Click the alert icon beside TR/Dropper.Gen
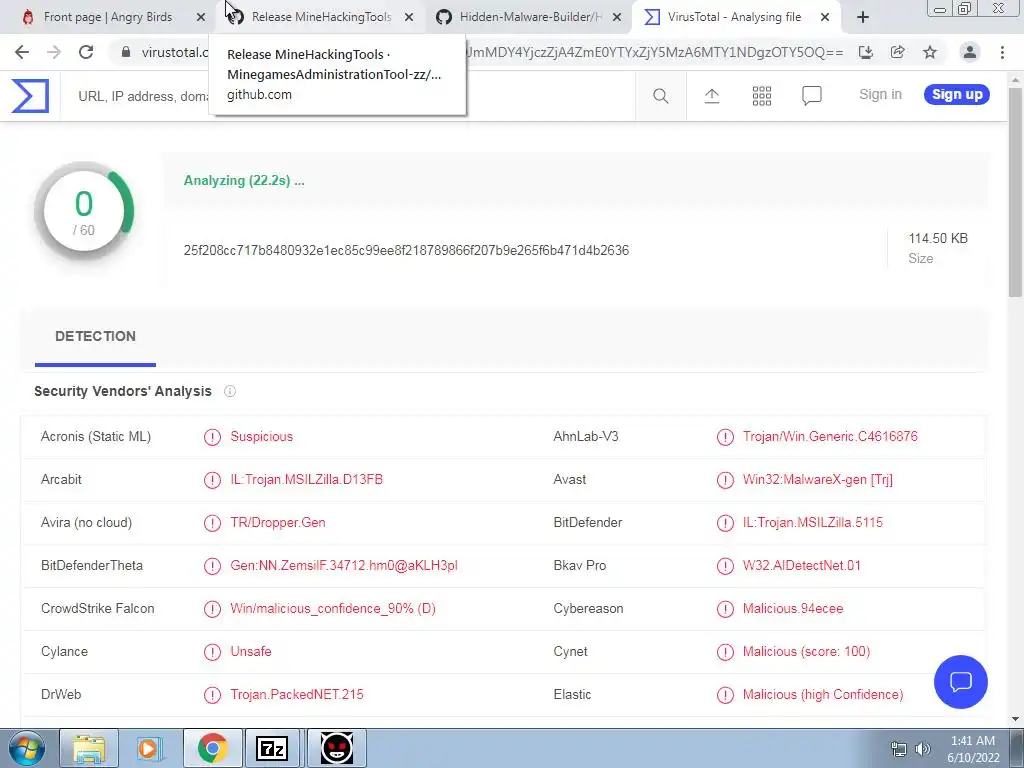The height and width of the screenshot is (768, 1024). 212,523
